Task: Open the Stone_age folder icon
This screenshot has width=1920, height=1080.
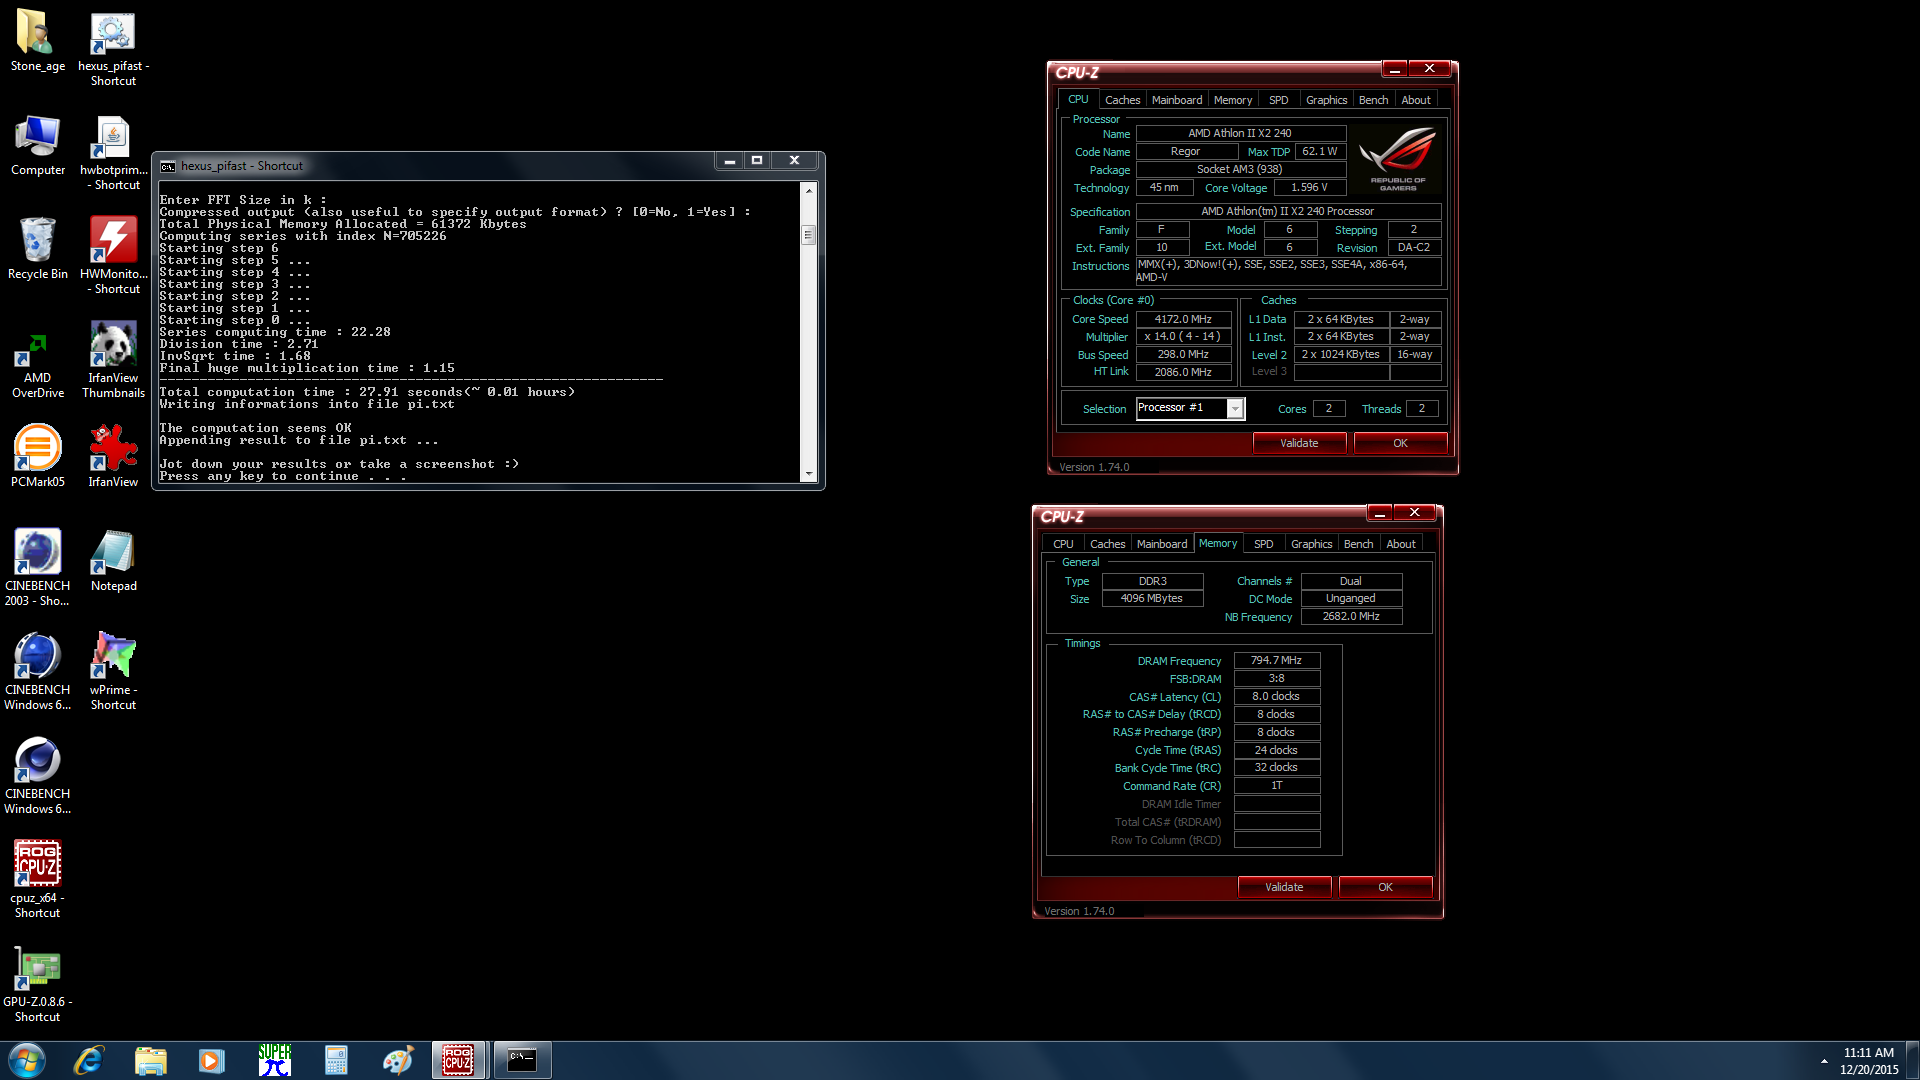Action: coord(37,40)
